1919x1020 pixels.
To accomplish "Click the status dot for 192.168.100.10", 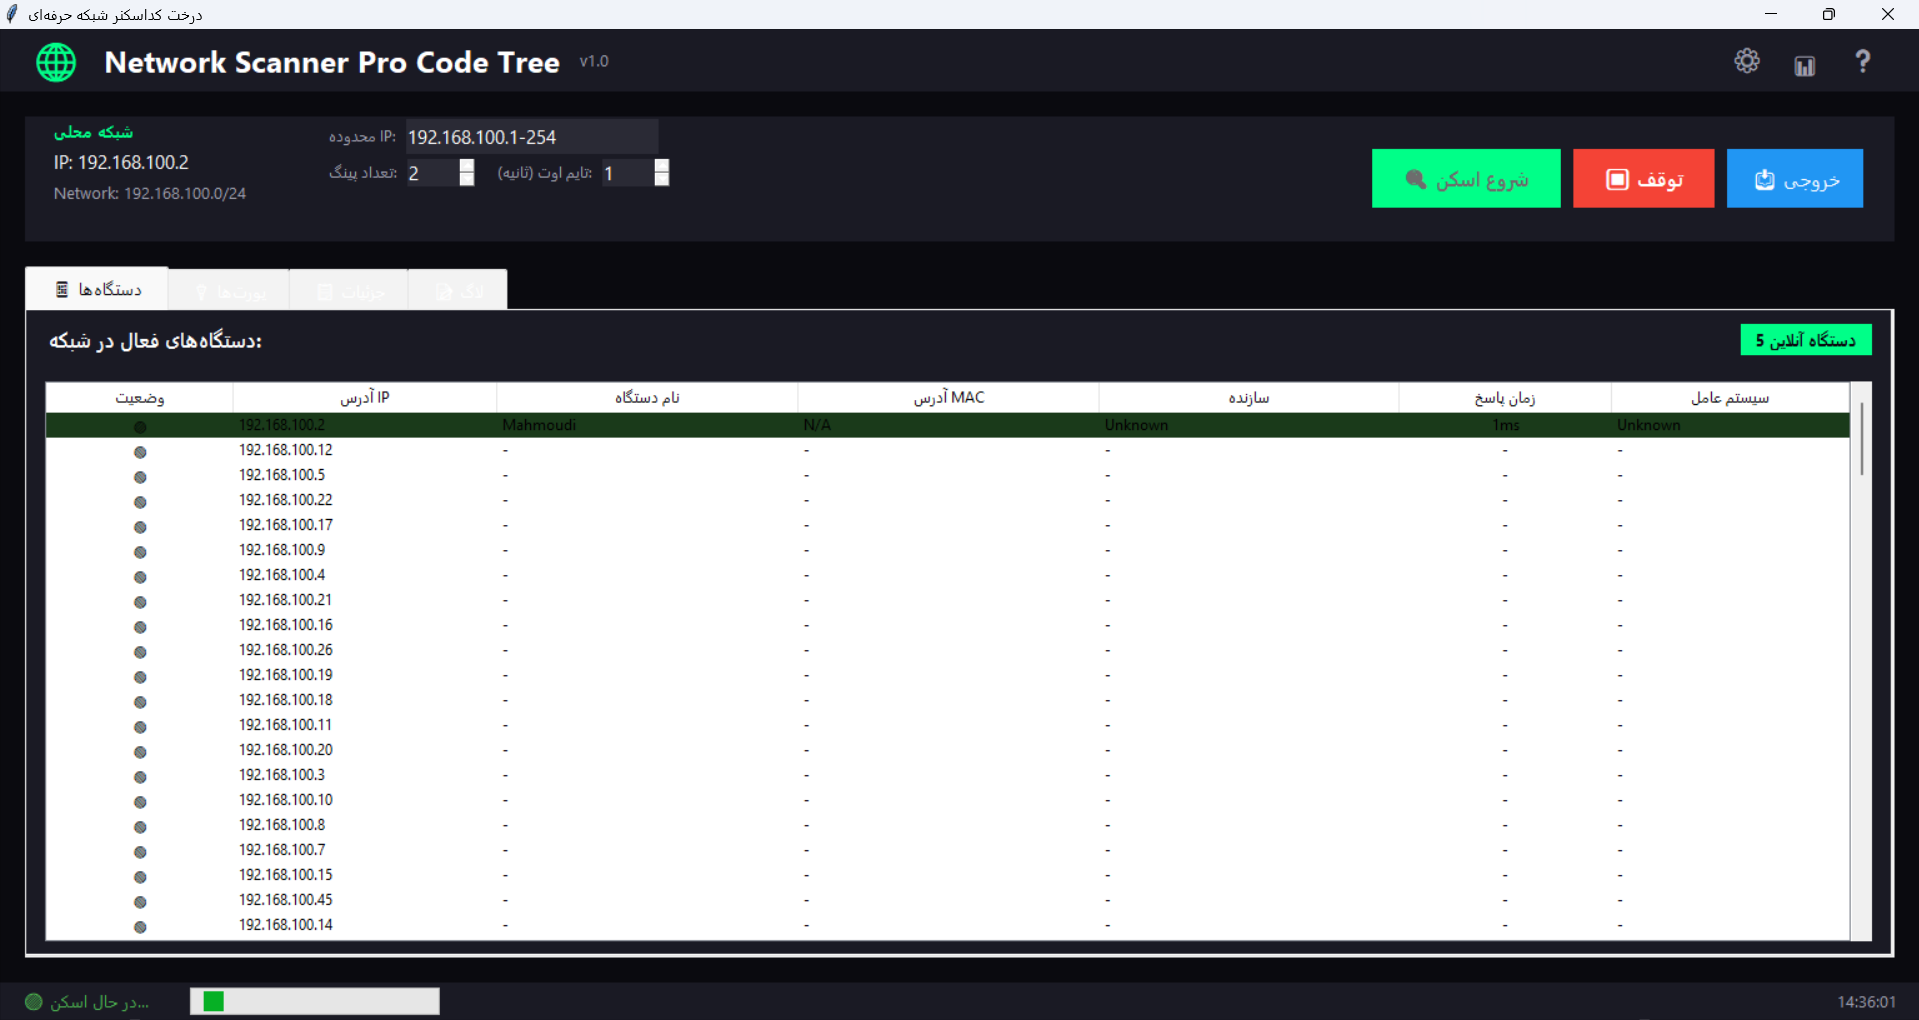I will click(140, 802).
